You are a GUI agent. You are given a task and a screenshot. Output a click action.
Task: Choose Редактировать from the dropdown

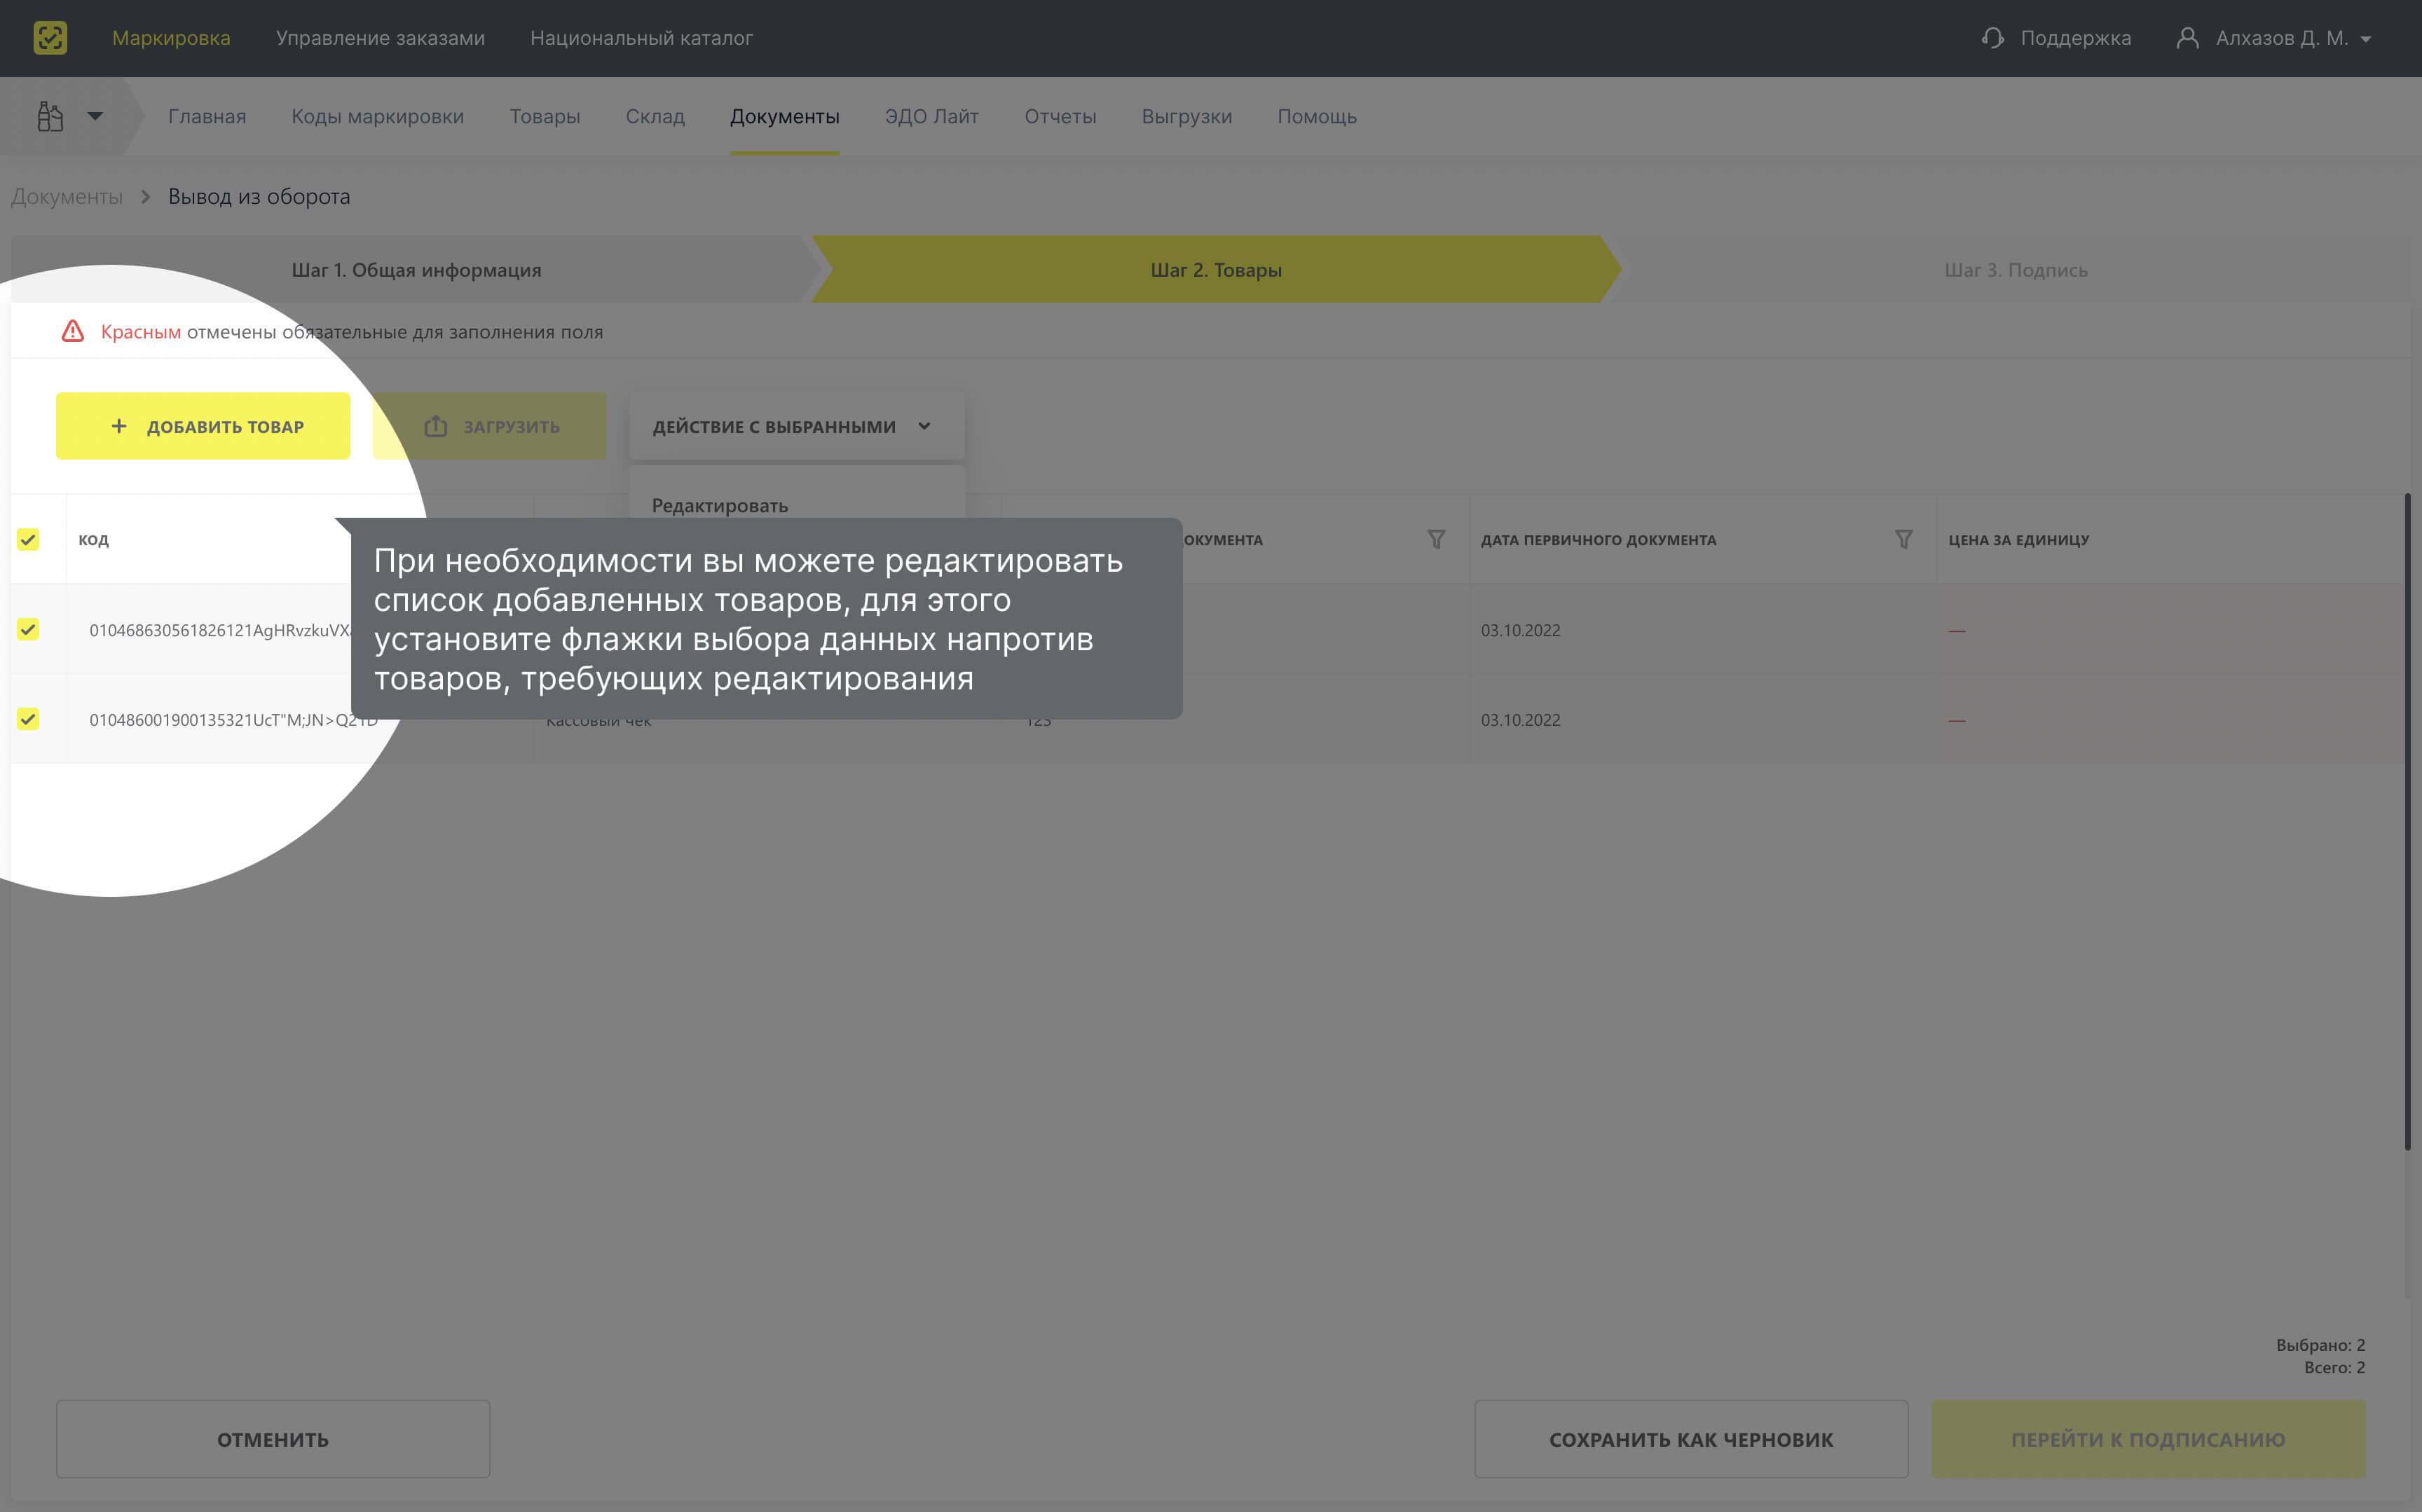click(720, 505)
